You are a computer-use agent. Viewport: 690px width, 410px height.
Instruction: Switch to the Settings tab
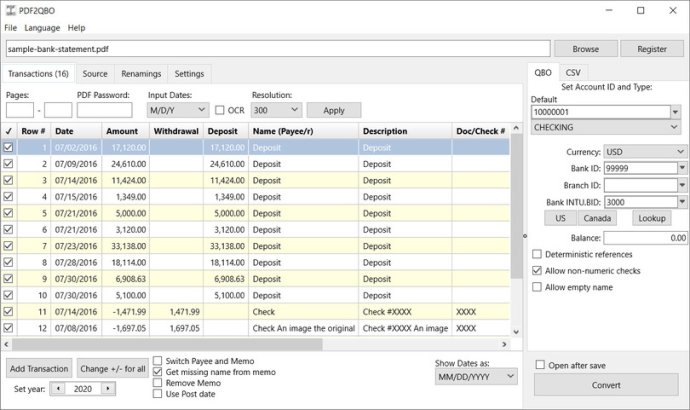coord(189,74)
